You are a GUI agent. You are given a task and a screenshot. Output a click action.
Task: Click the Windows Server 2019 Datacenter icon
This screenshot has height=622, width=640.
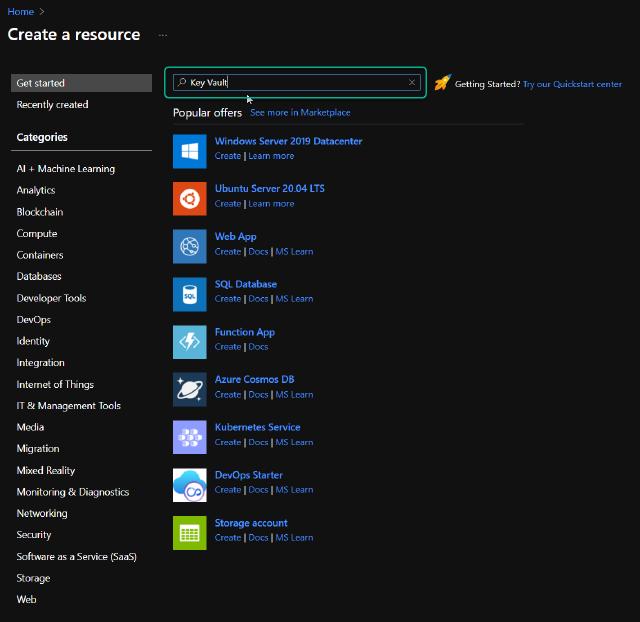tap(189, 150)
